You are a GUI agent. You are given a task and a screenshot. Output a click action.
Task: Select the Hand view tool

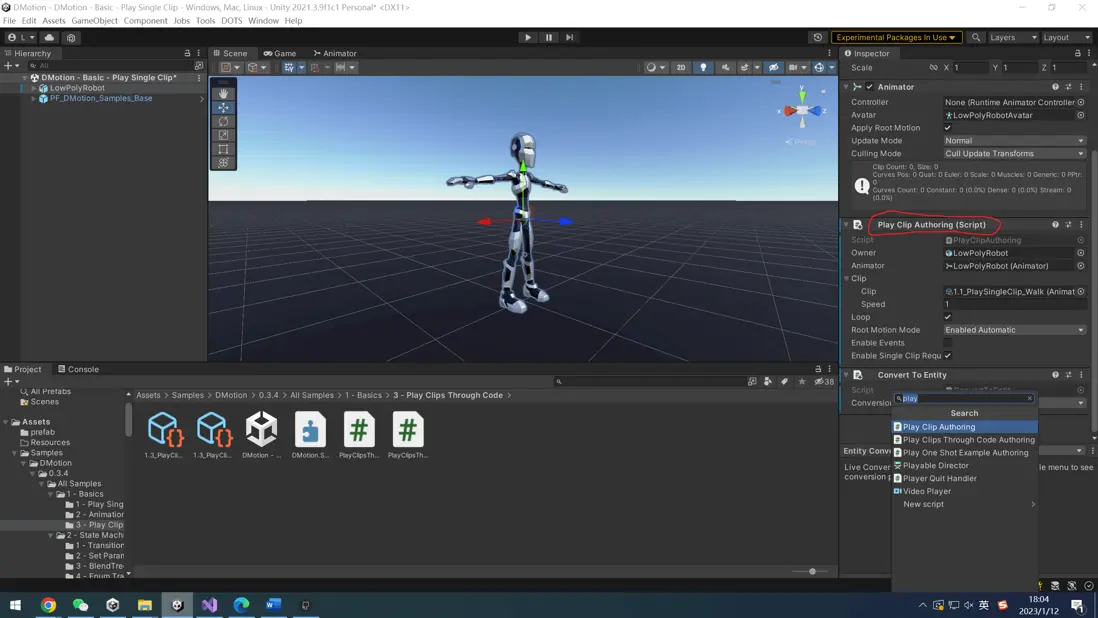pyautogui.click(x=223, y=93)
